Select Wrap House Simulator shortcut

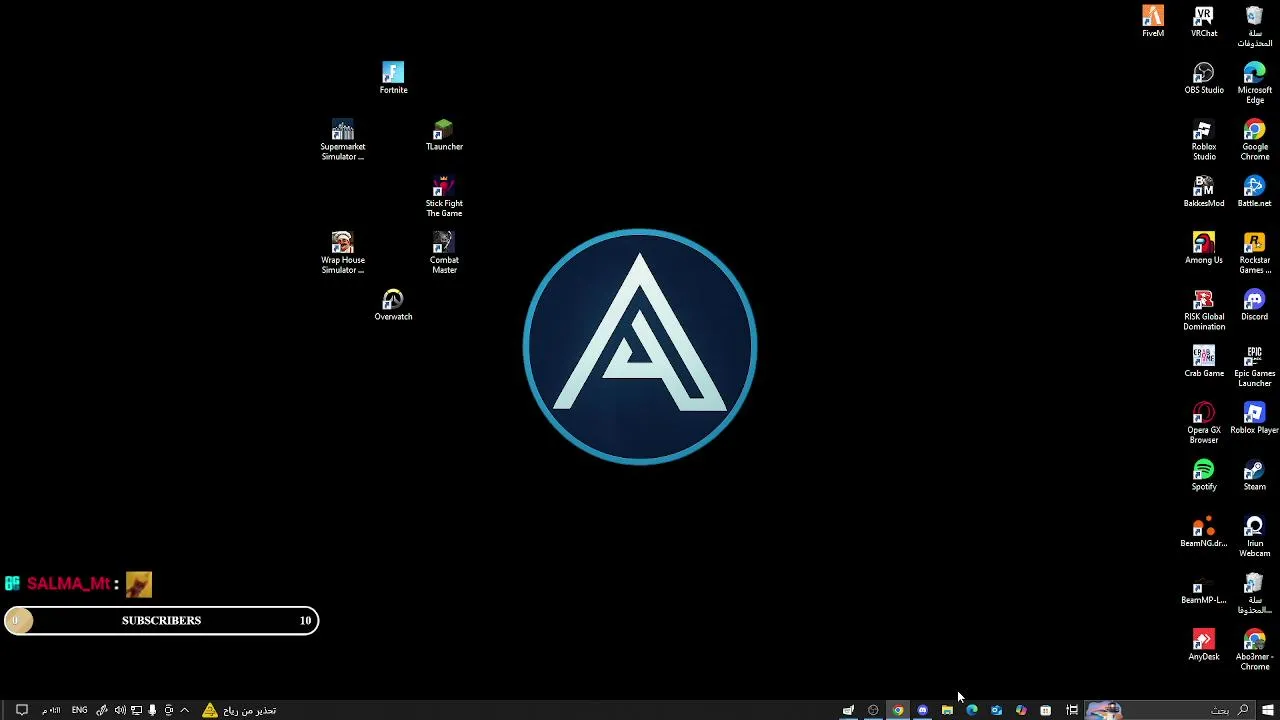pos(343,253)
